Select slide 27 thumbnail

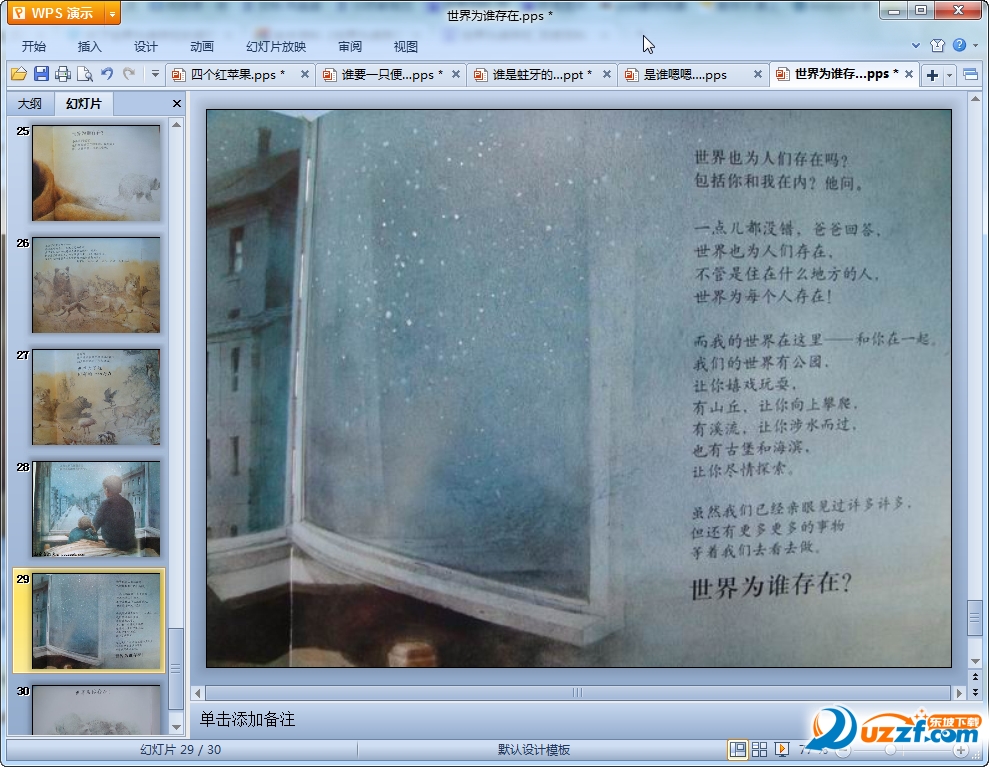tap(96, 397)
